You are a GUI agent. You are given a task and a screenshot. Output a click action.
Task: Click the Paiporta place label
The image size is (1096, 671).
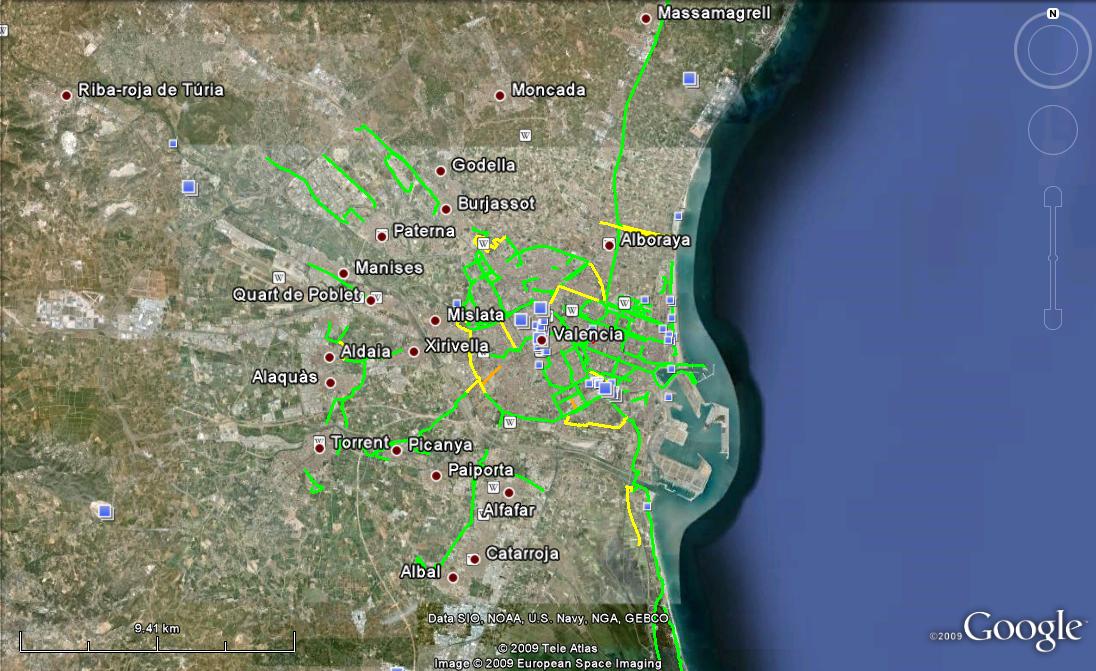[481, 470]
